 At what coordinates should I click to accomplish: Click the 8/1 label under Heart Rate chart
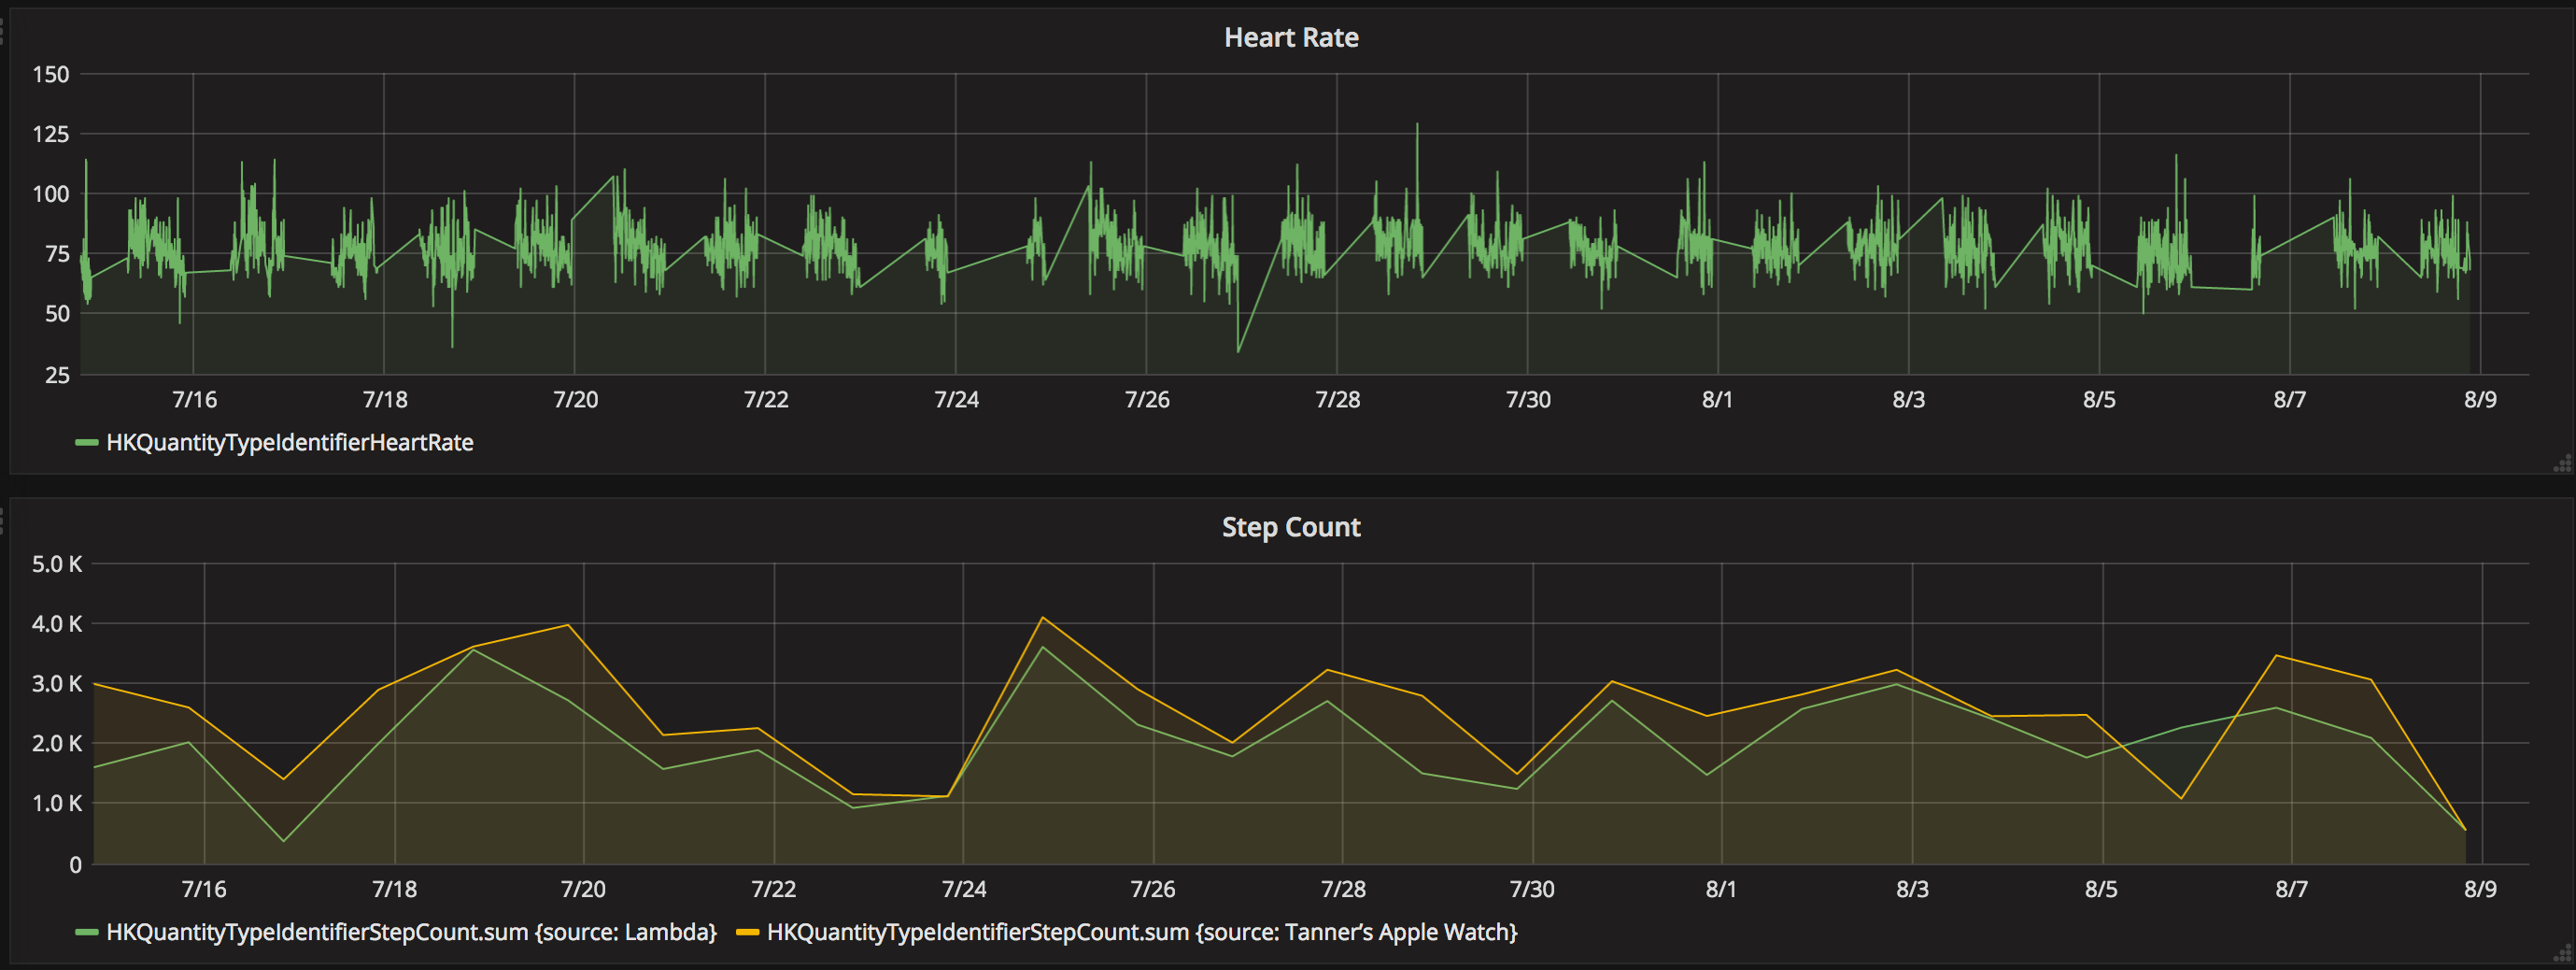pos(1717,400)
